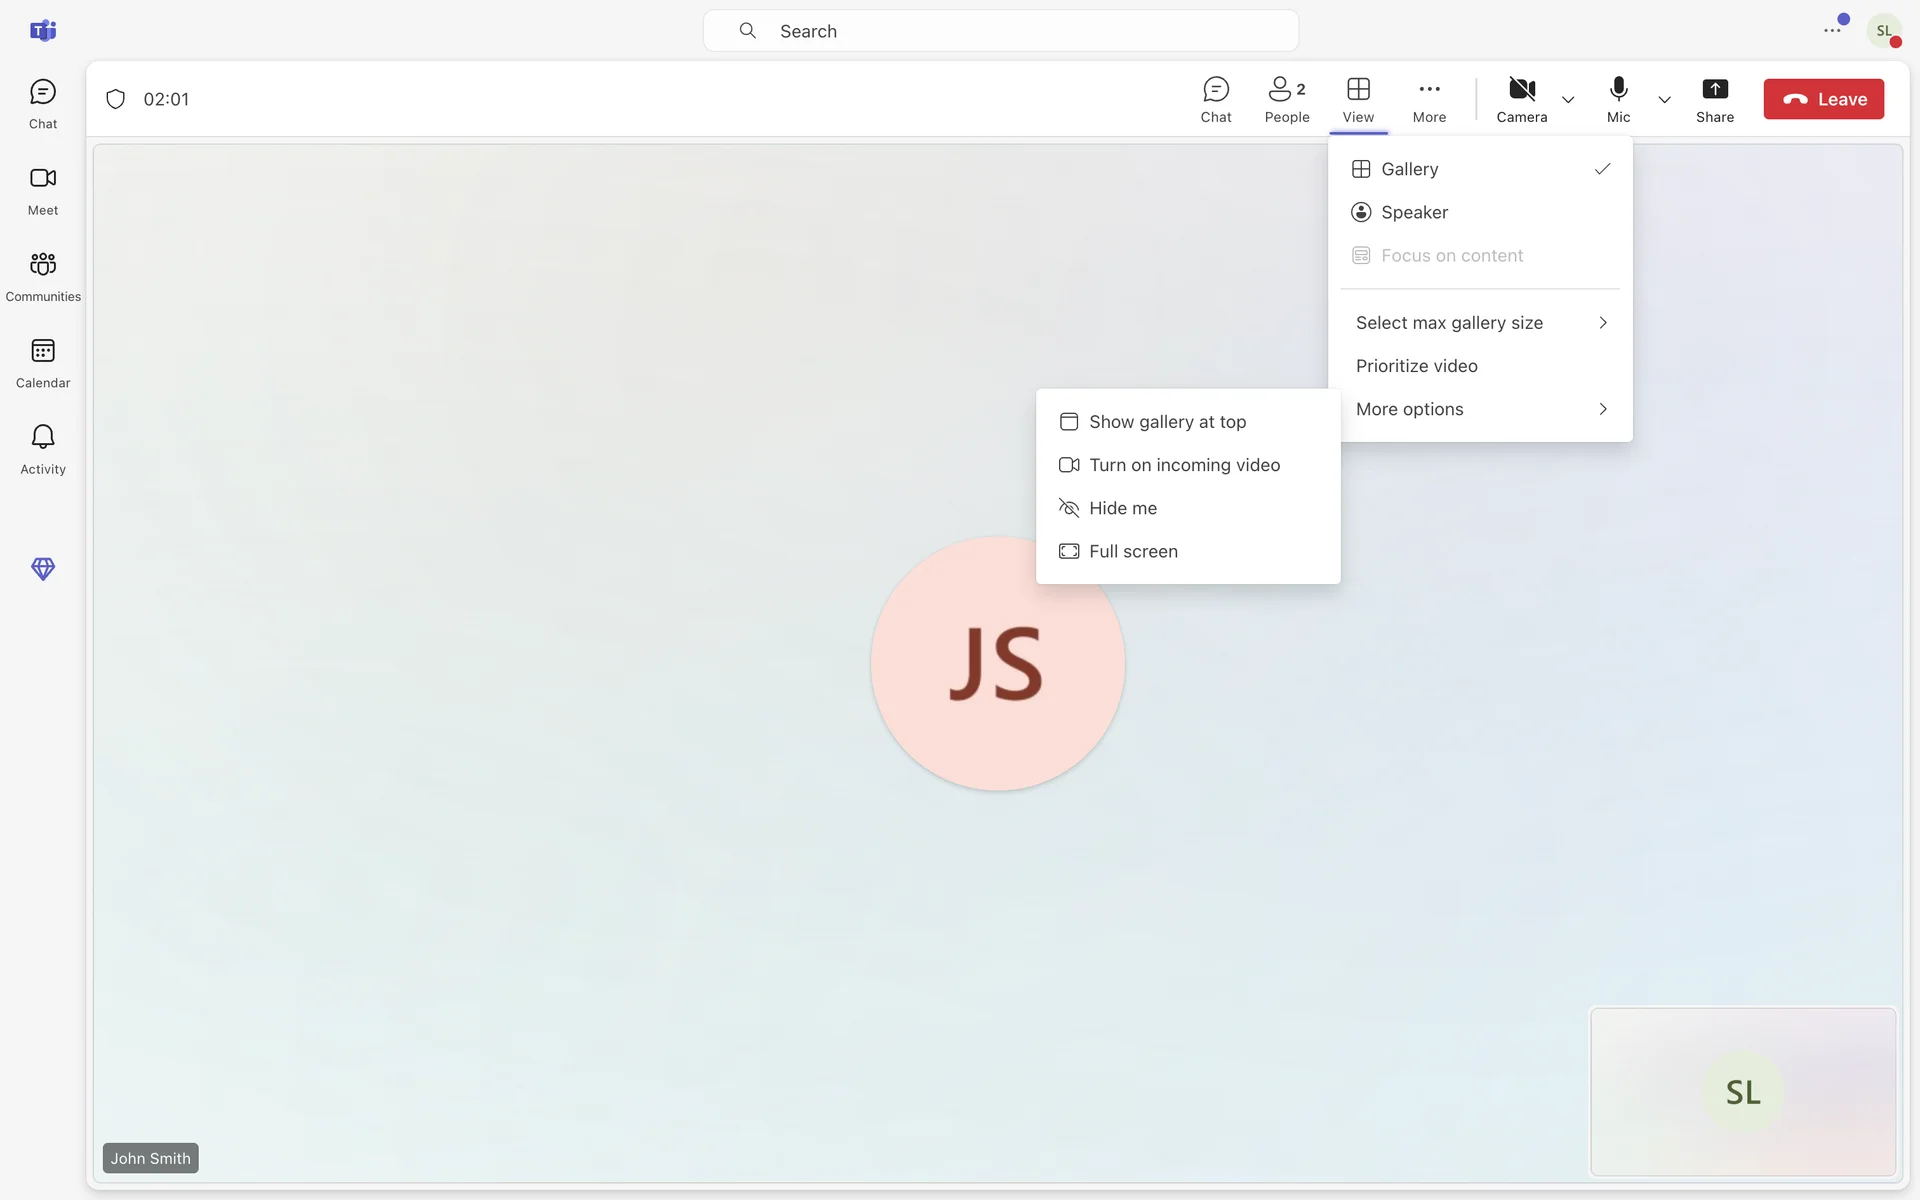The height and width of the screenshot is (1200, 1920).
Task: Select Speaker view in menu
Action: 1414,212
